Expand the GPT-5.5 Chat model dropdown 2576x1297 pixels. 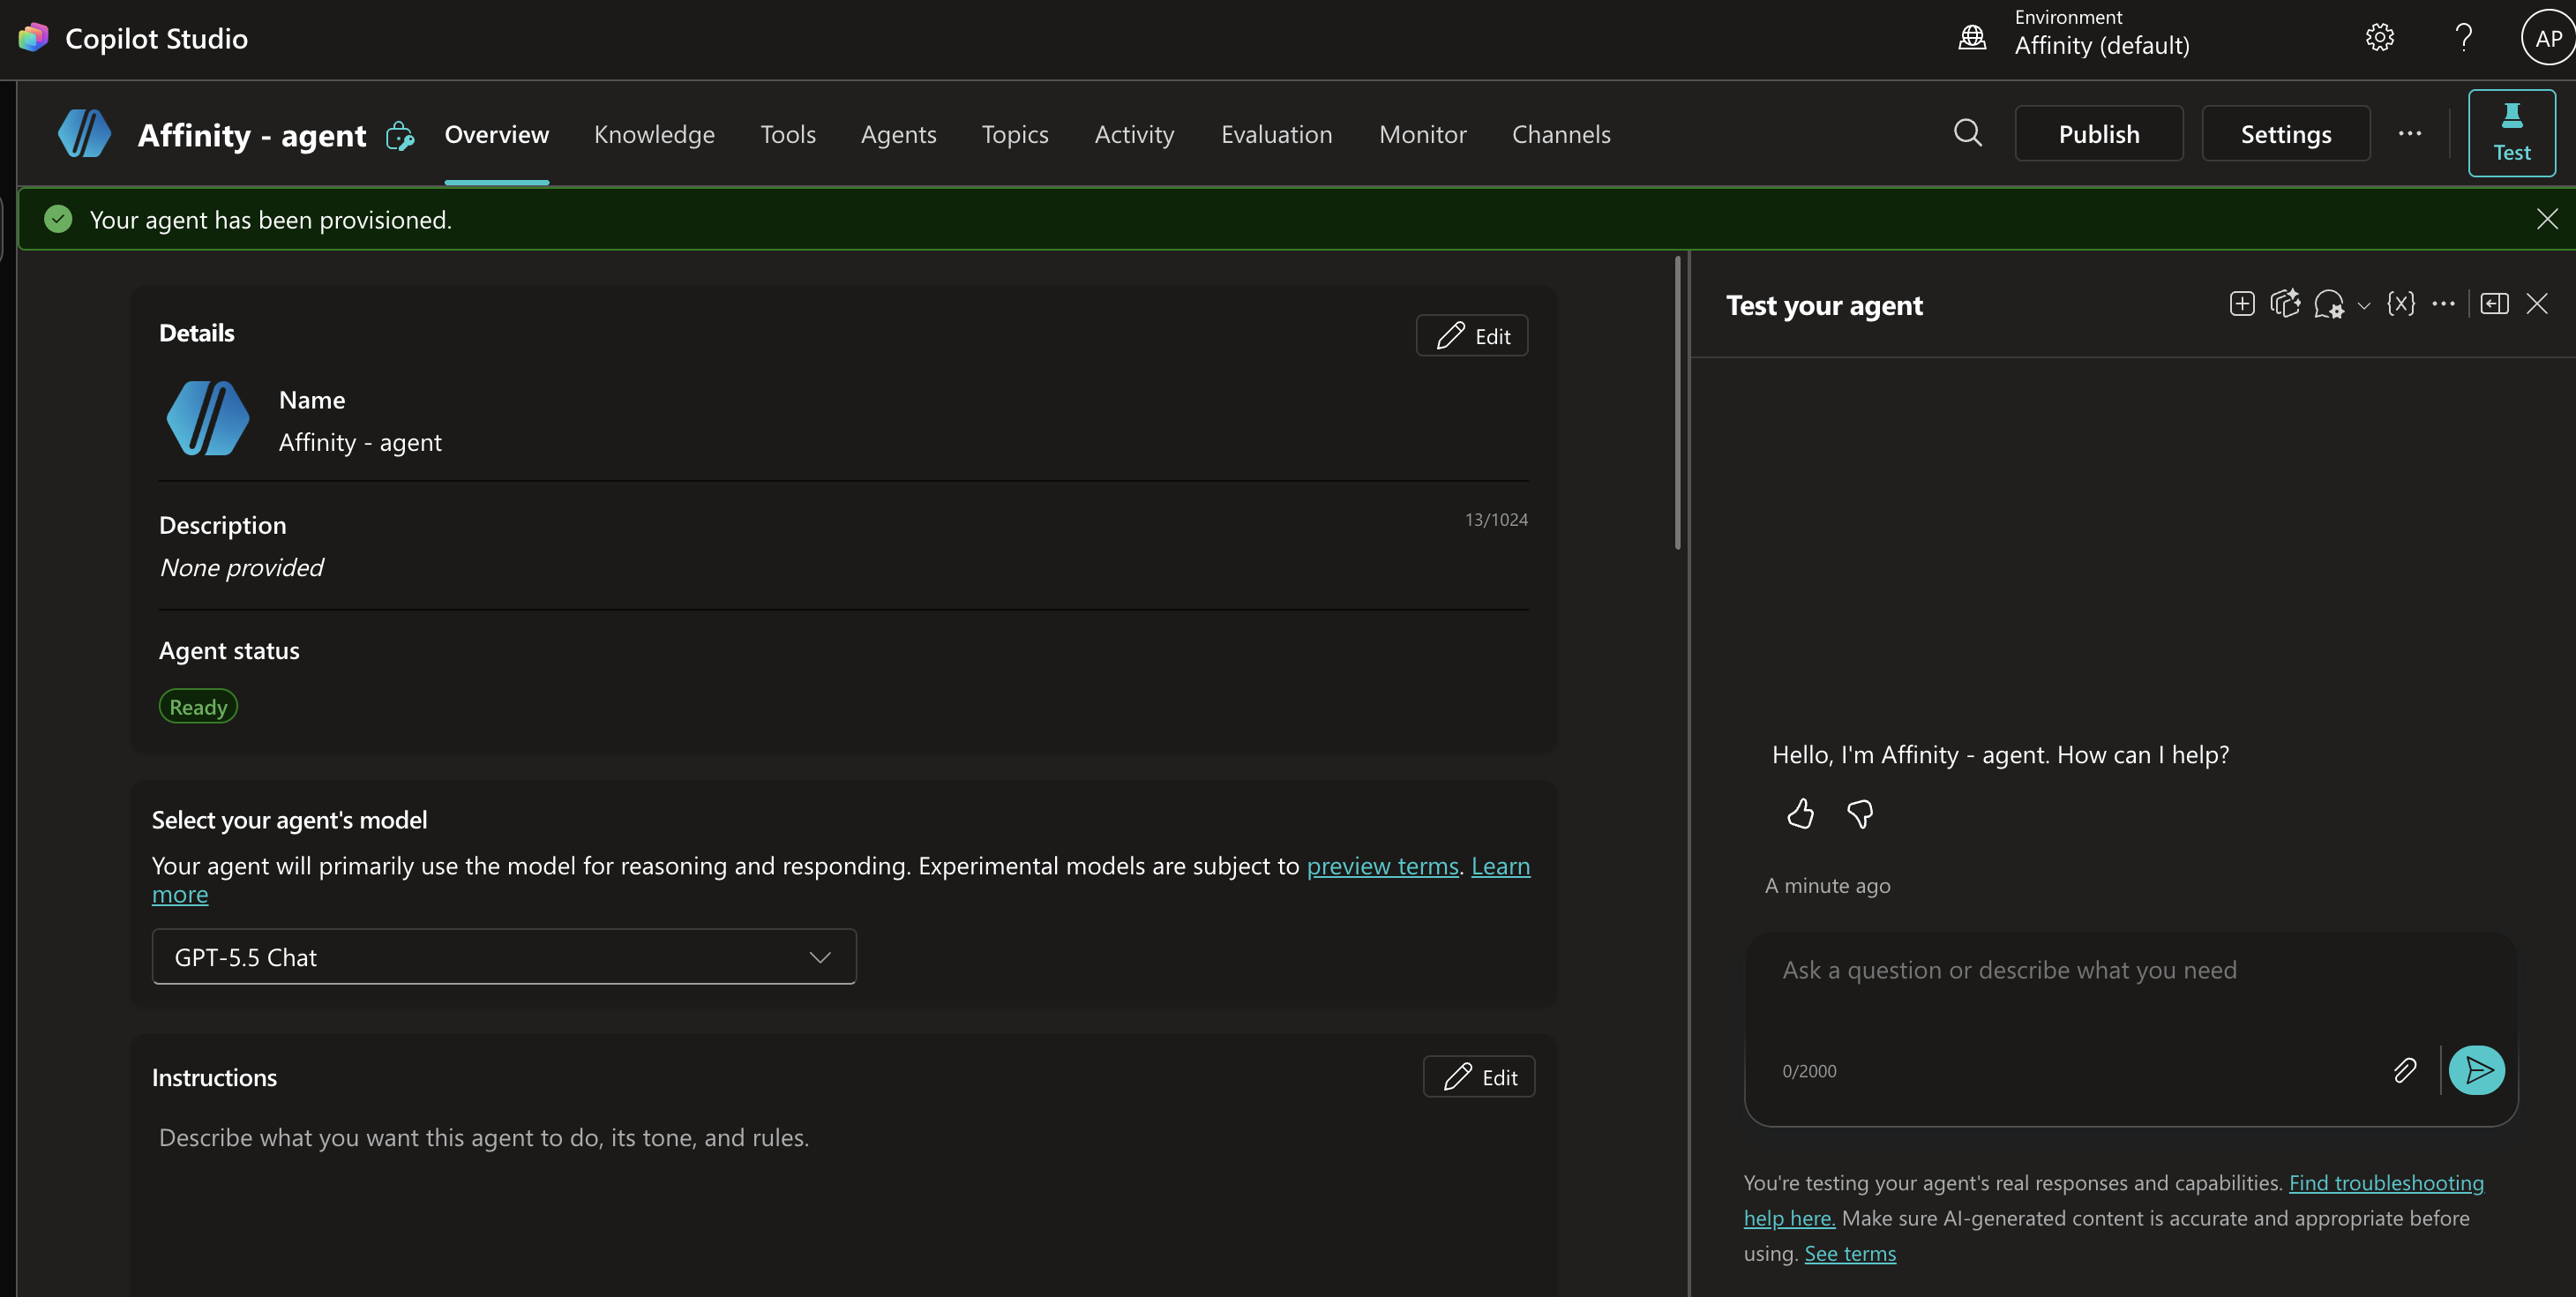[504, 957]
